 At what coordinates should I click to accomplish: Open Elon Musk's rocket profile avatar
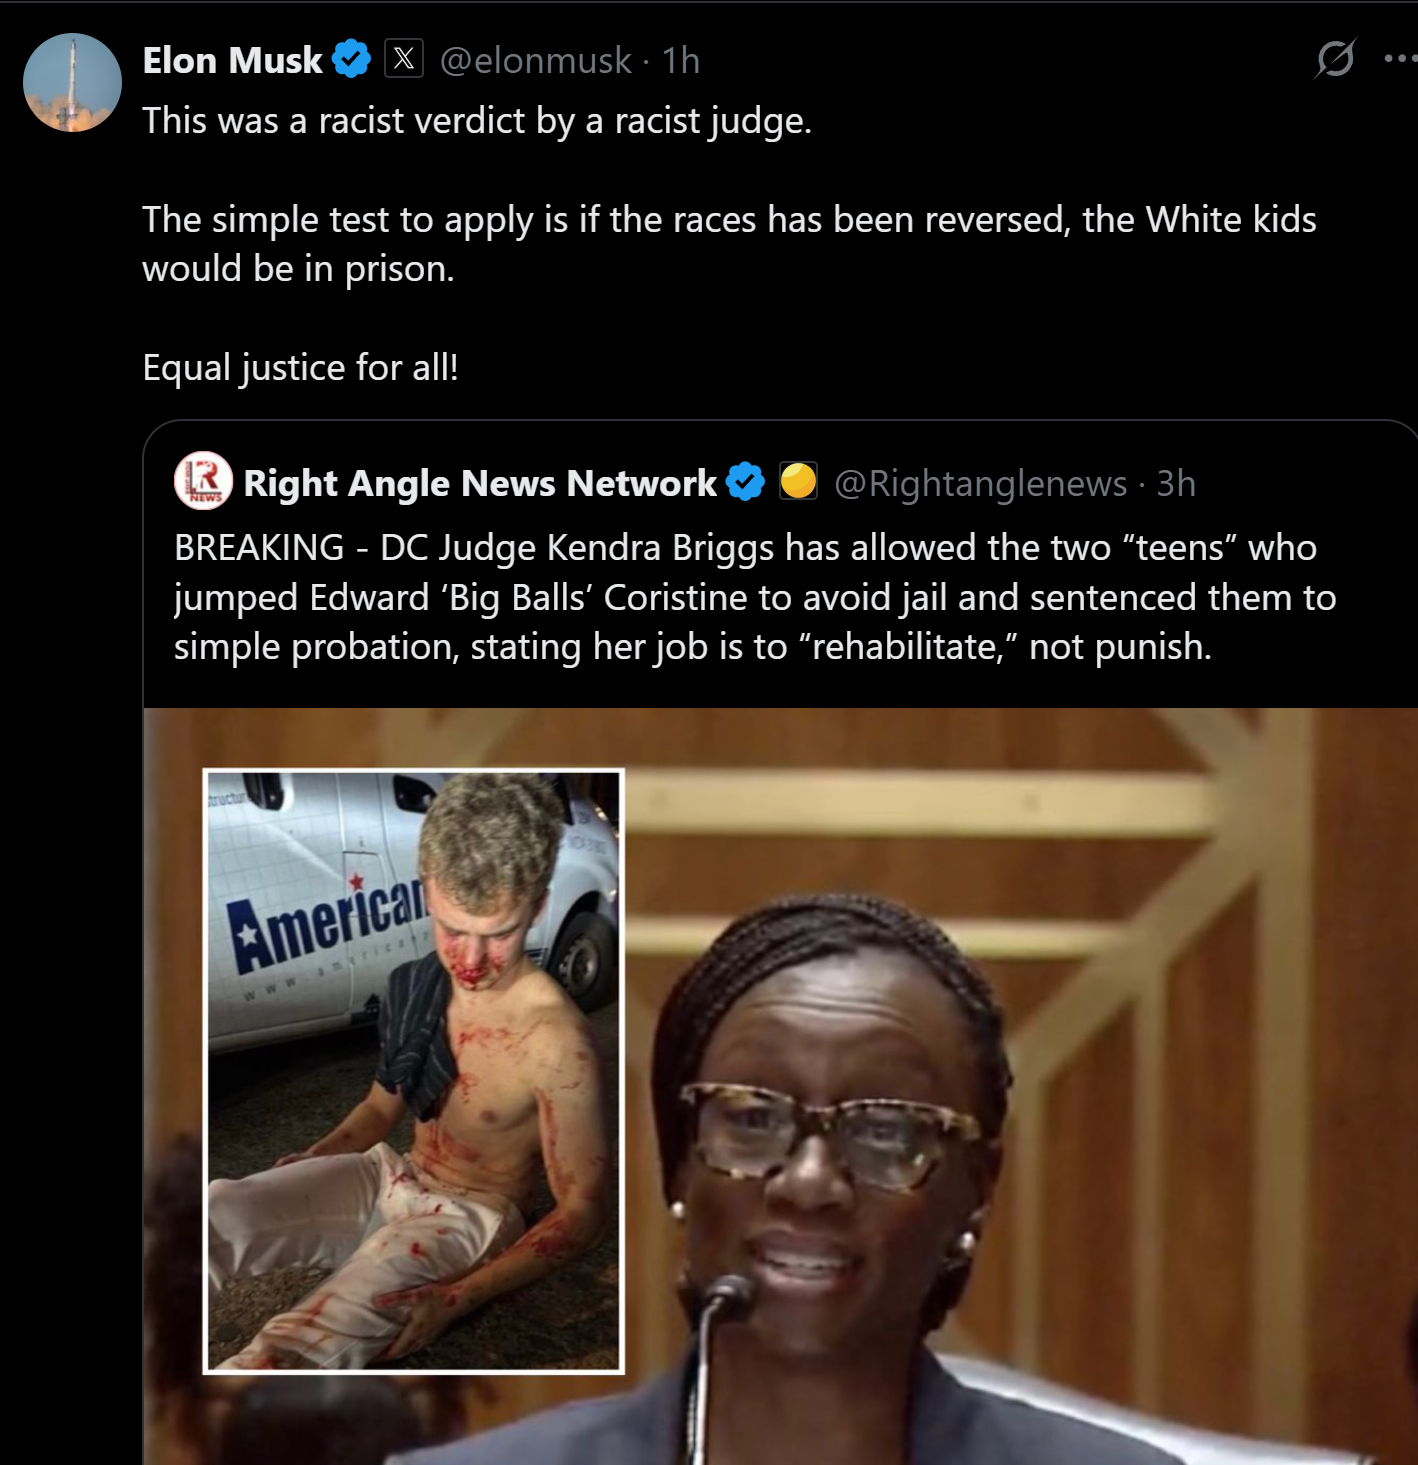click(x=72, y=82)
